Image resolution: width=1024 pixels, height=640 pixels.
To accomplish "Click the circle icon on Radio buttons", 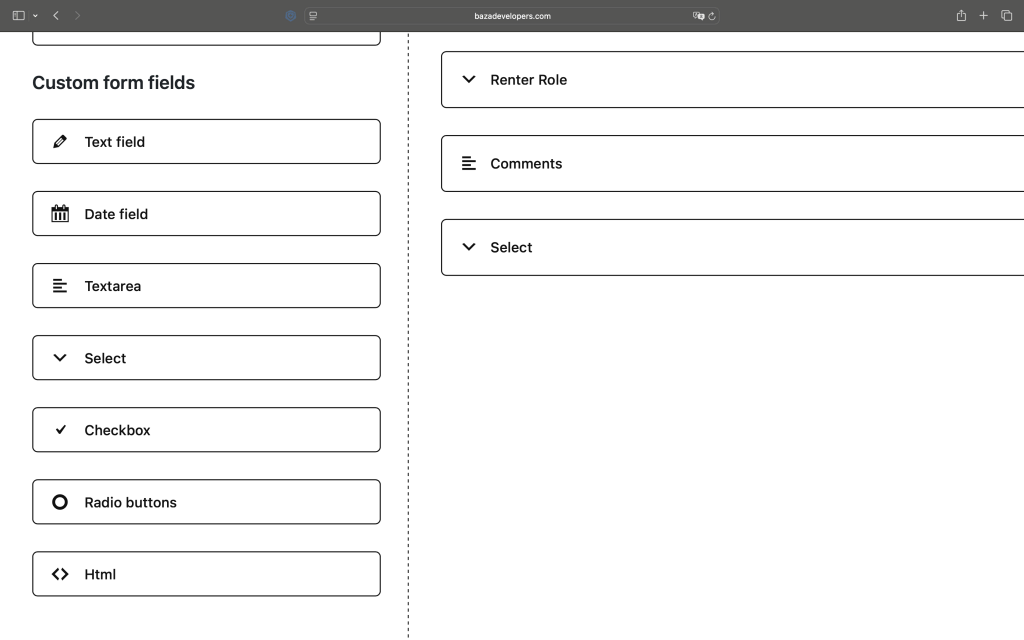I will click(x=59, y=502).
